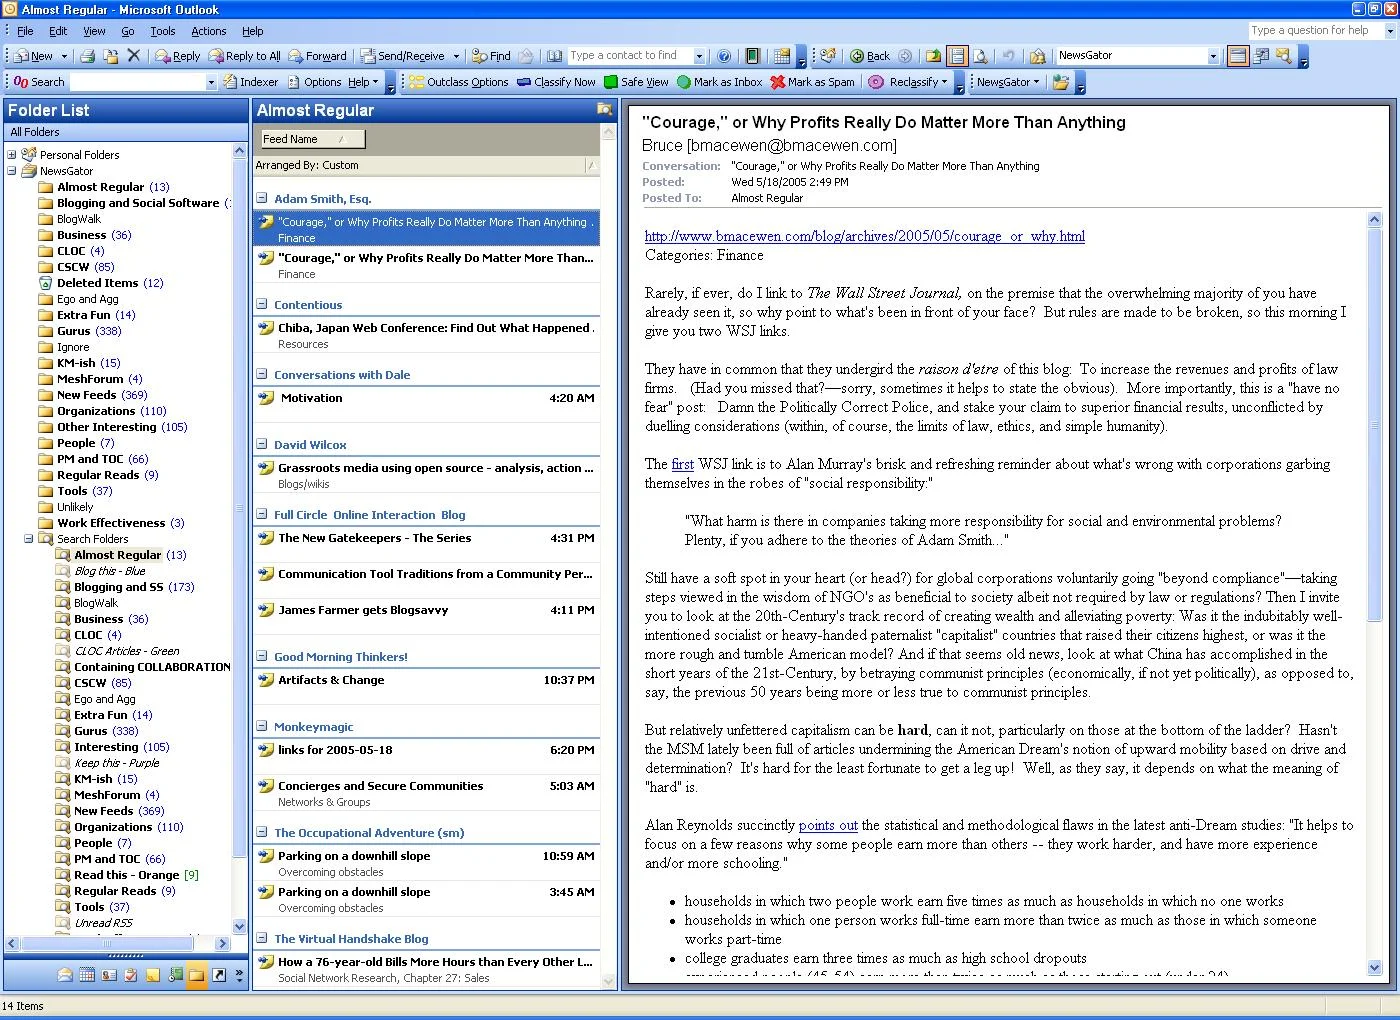Open the Search box dropdown arrow
The image size is (1400, 1020).
[x=211, y=82]
